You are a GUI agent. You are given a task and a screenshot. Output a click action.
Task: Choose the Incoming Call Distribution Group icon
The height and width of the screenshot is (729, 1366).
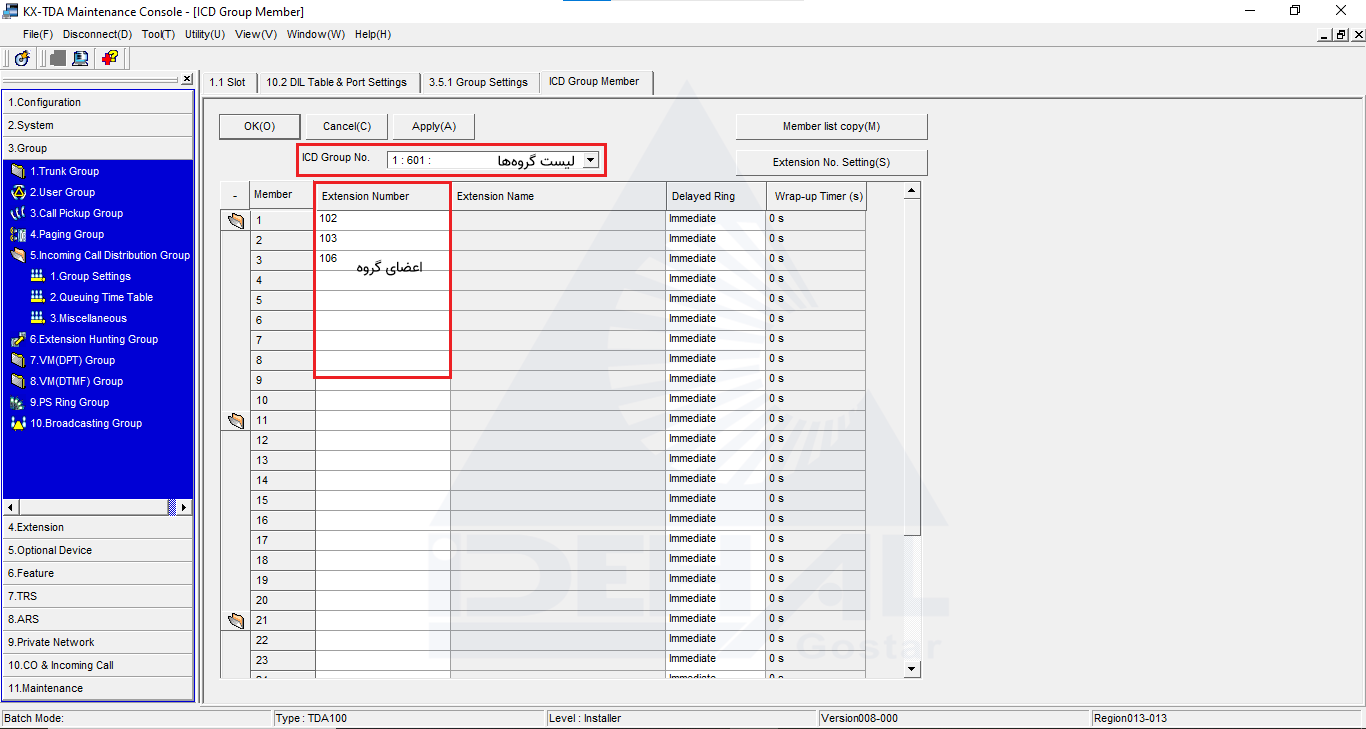pyautogui.click(x=18, y=255)
